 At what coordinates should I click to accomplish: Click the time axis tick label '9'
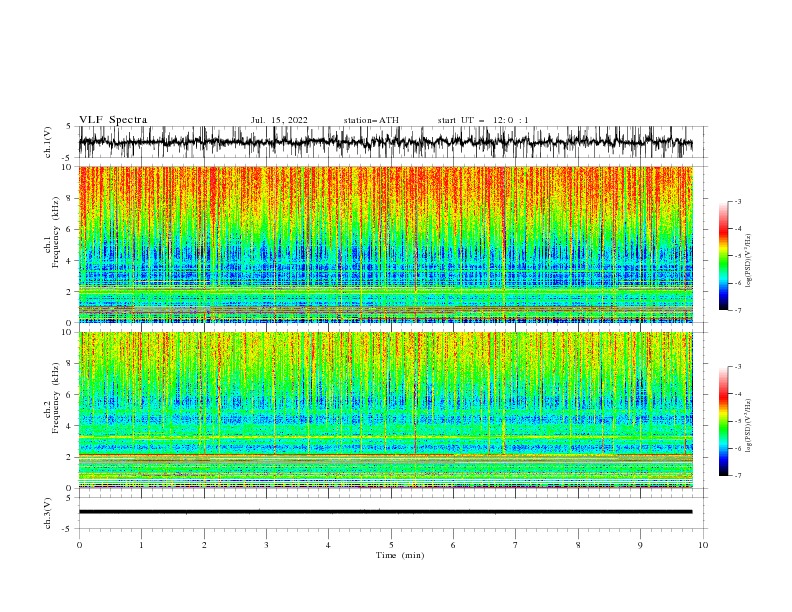(x=640, y=545)
